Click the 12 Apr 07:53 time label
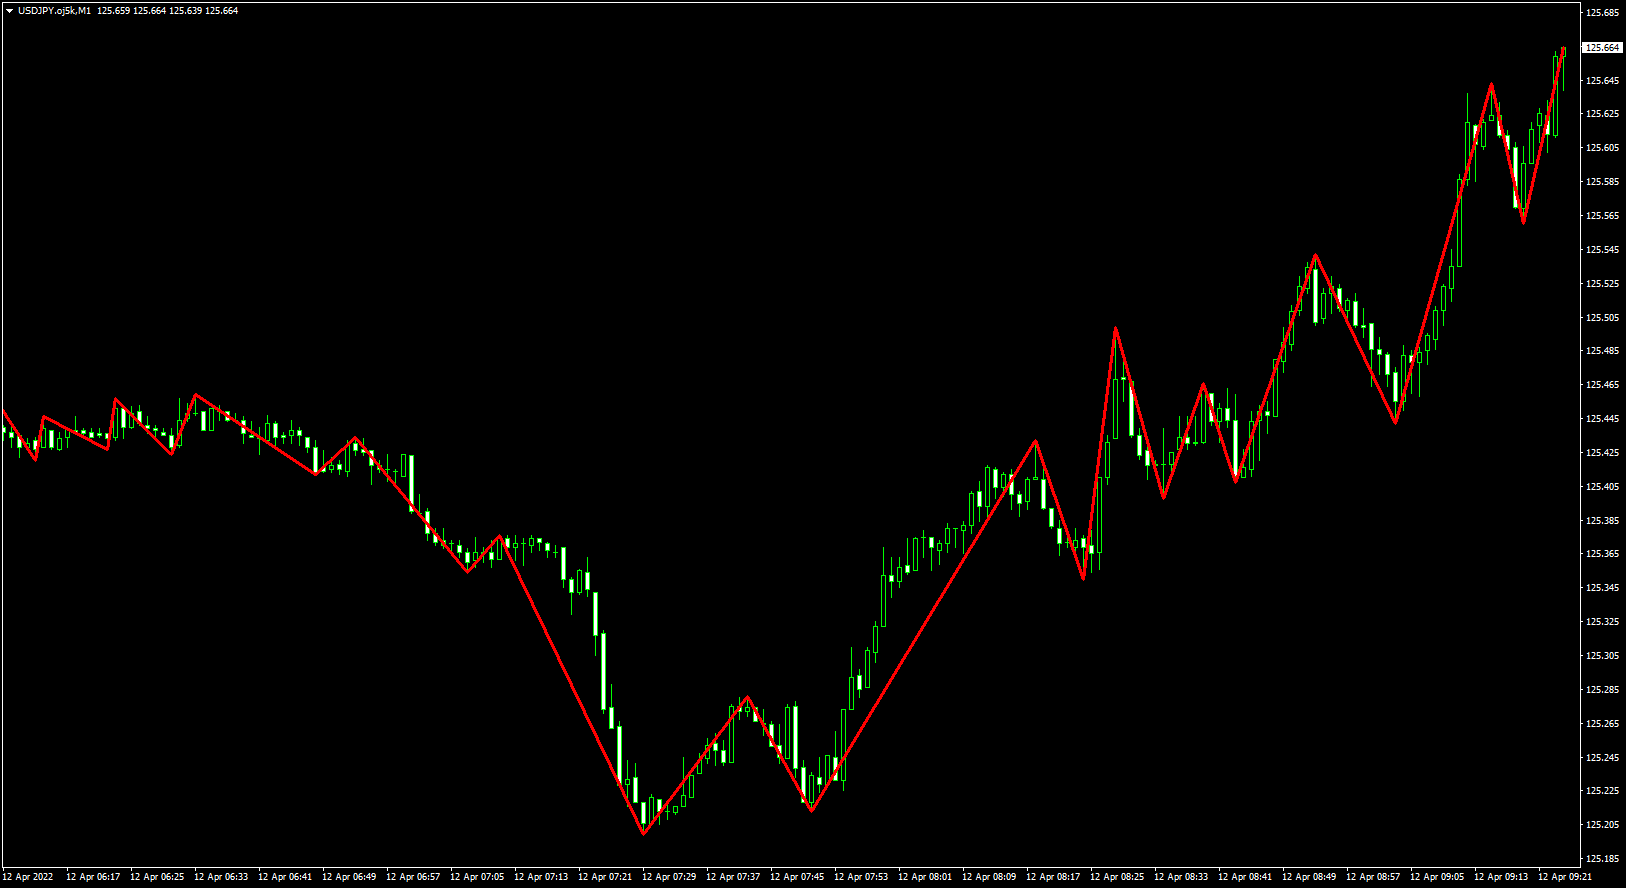This screenshot has width=1626, height=888. click(x=861, y=877)
